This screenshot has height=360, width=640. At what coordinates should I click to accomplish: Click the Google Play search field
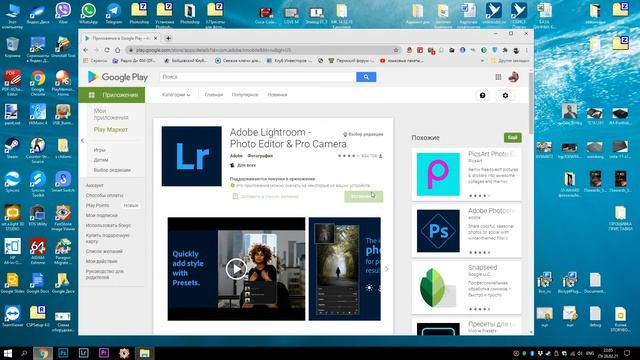click(x=258, y=77)
